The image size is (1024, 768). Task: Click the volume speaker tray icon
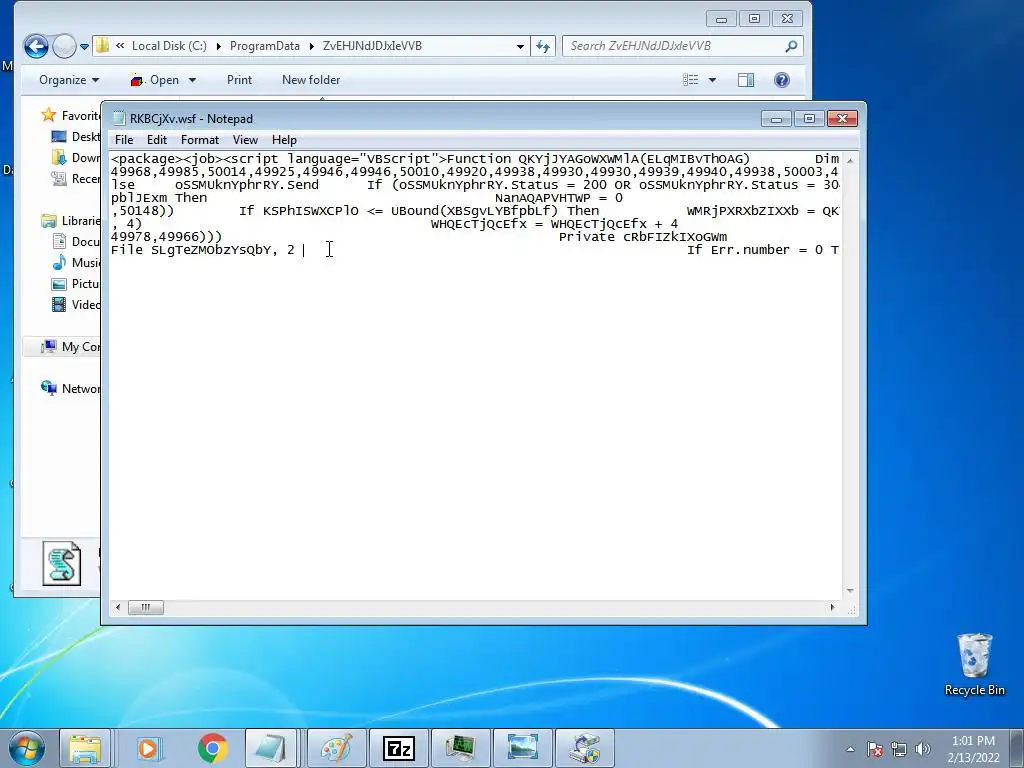923,749
